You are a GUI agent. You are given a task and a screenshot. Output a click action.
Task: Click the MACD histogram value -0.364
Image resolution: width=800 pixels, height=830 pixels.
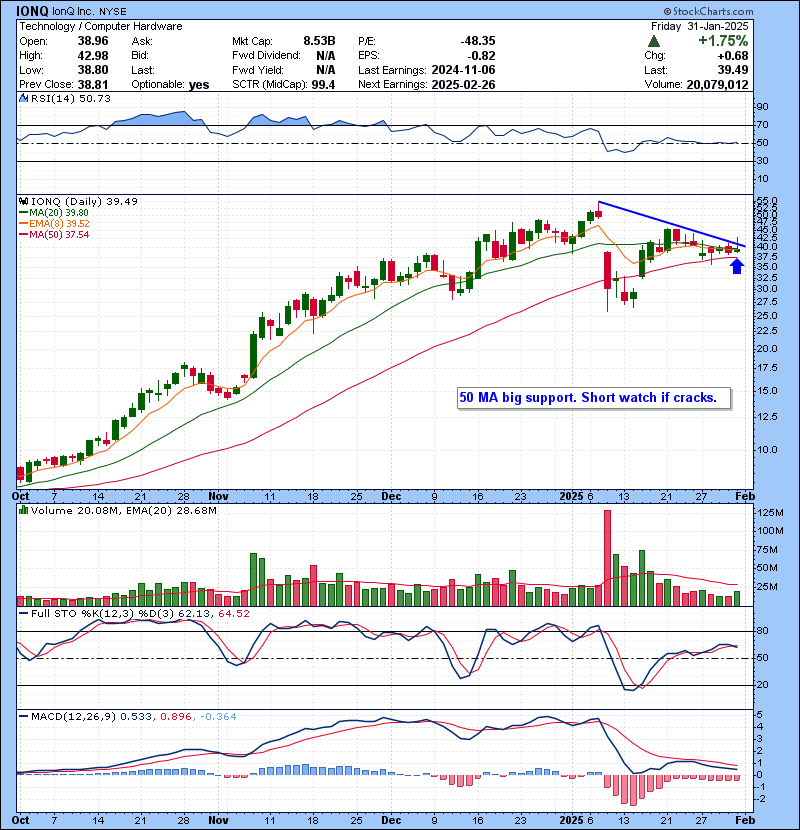pyautogui.click(x=218, y=717)
